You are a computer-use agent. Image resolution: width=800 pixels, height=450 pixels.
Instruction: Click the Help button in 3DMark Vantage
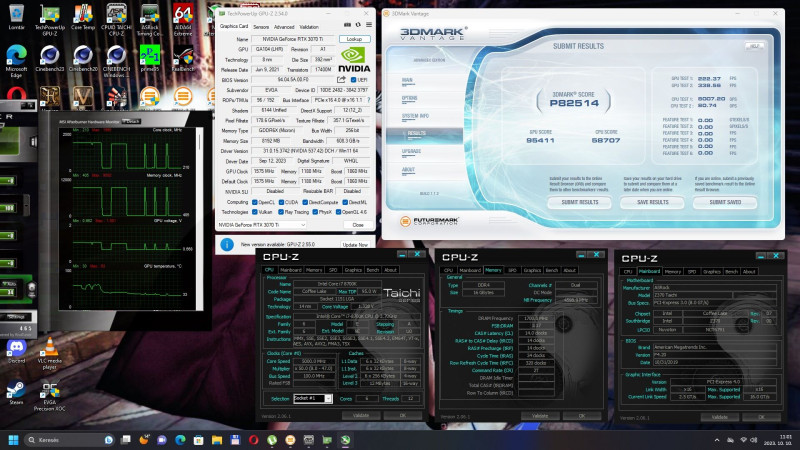coord(754,46)
